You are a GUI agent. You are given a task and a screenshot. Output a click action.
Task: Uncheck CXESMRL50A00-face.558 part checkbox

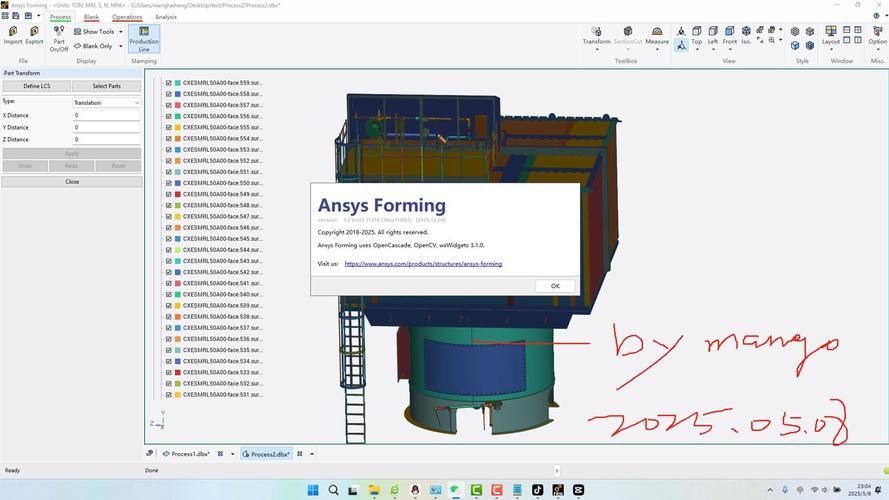click(168, 94)
